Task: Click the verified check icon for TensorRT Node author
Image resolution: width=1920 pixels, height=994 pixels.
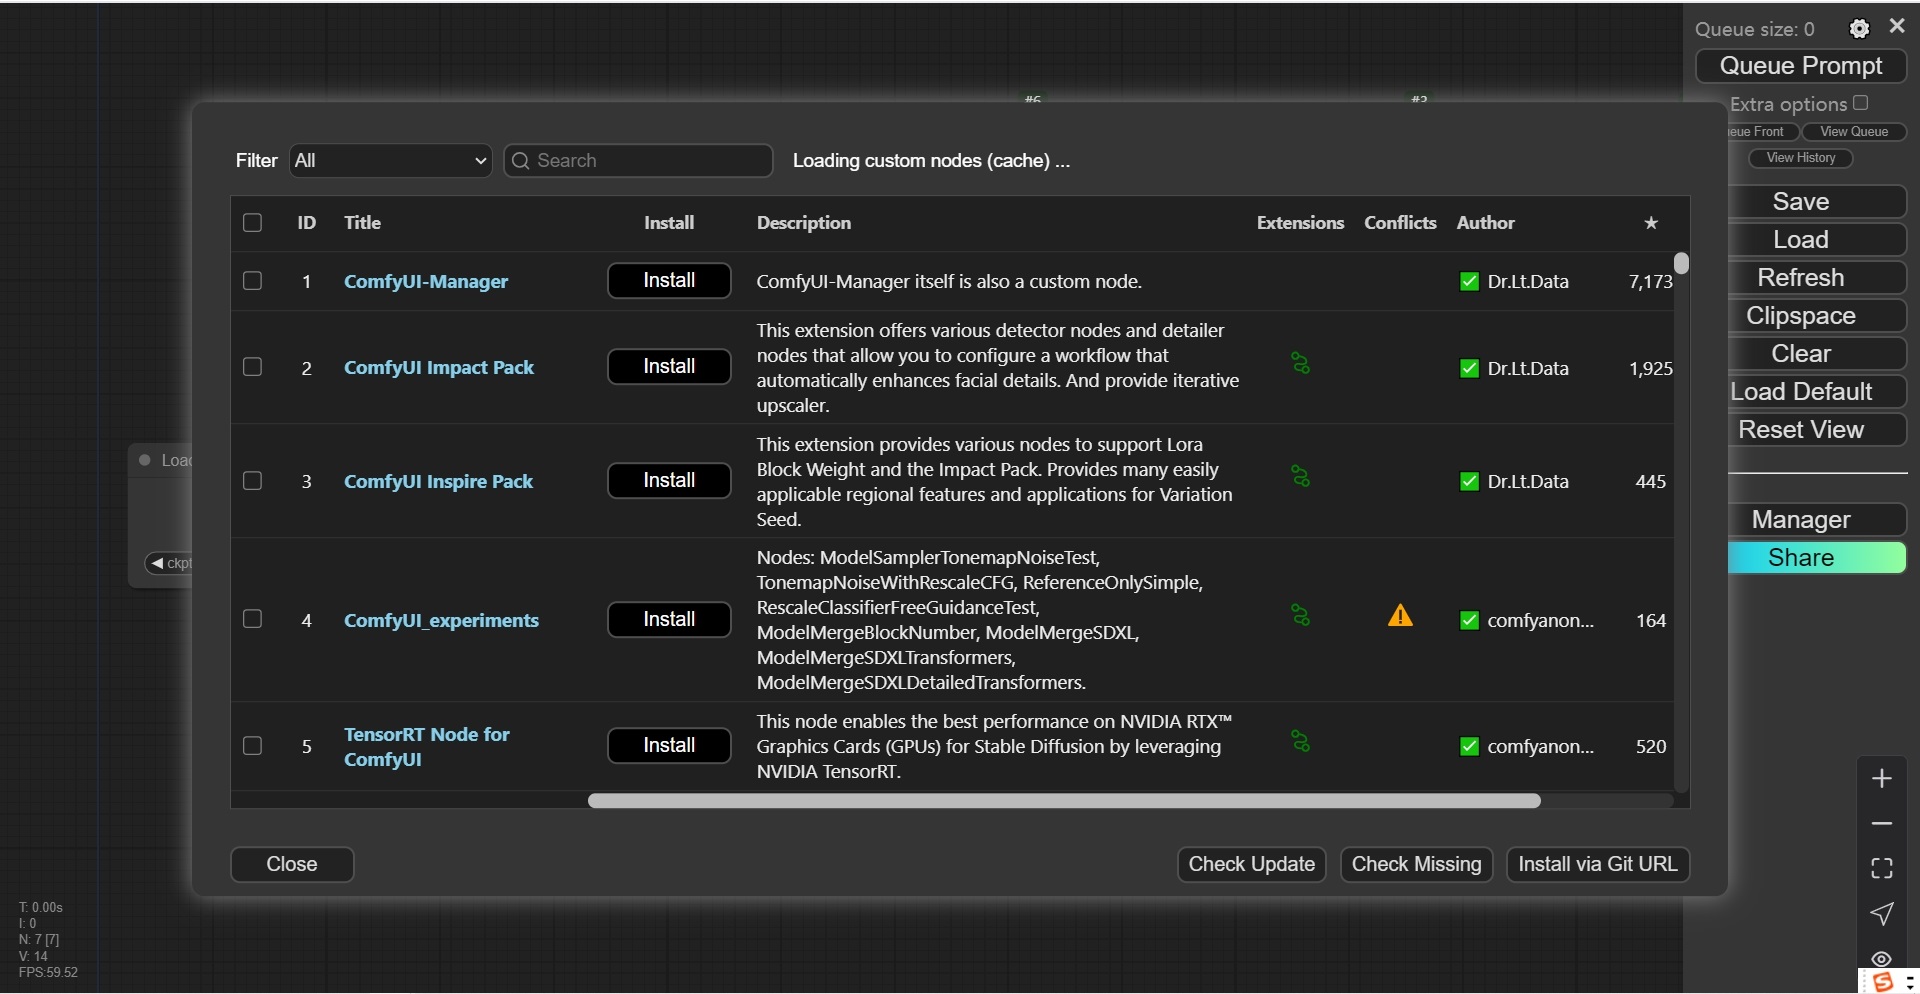Action: 1469,747
